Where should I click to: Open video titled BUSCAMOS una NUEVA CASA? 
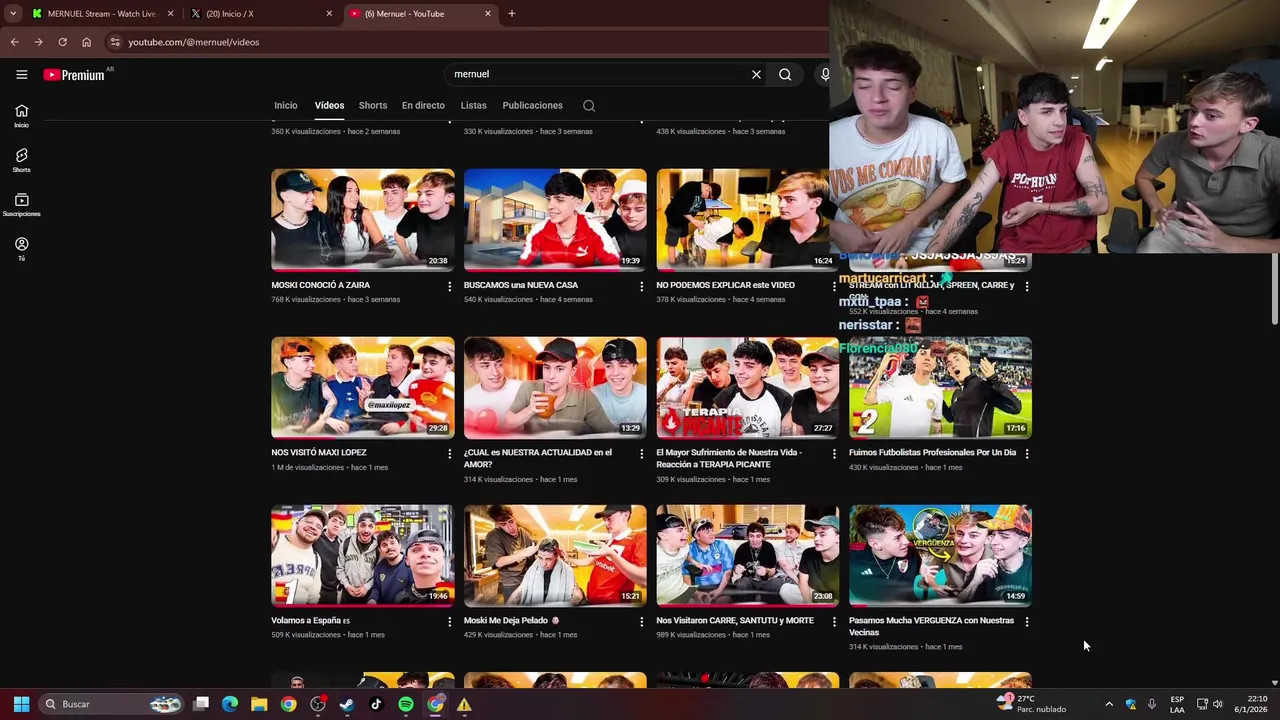[x=521, y=285]
